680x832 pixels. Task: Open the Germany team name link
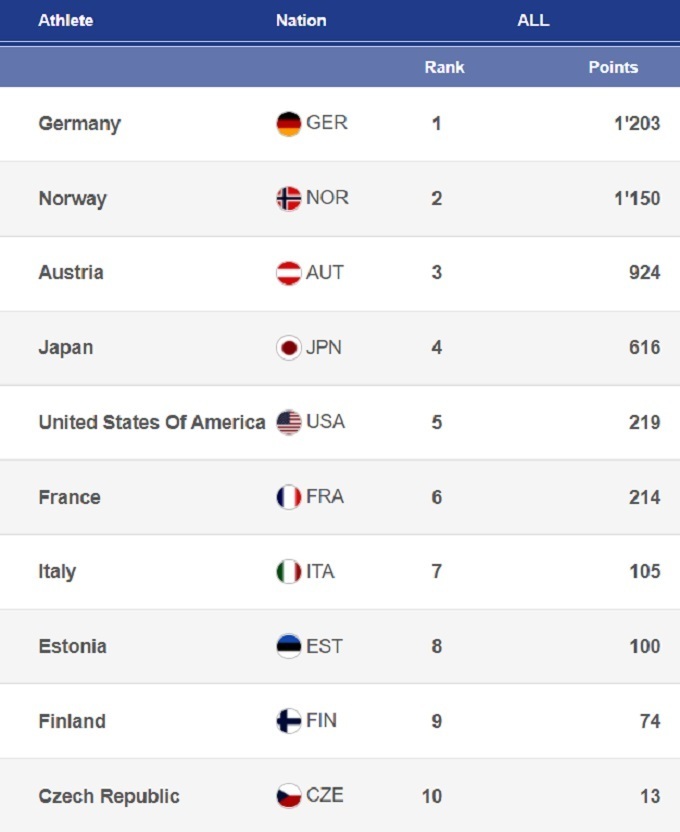click(79, 124)
